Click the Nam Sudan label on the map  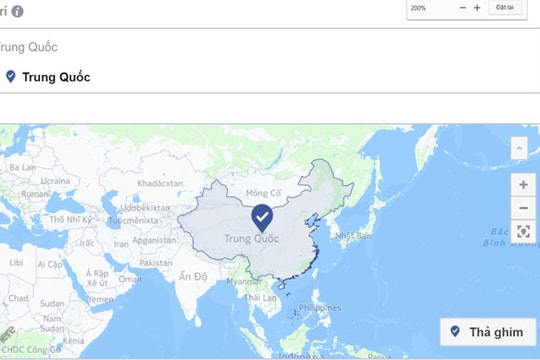click(52, 323)
